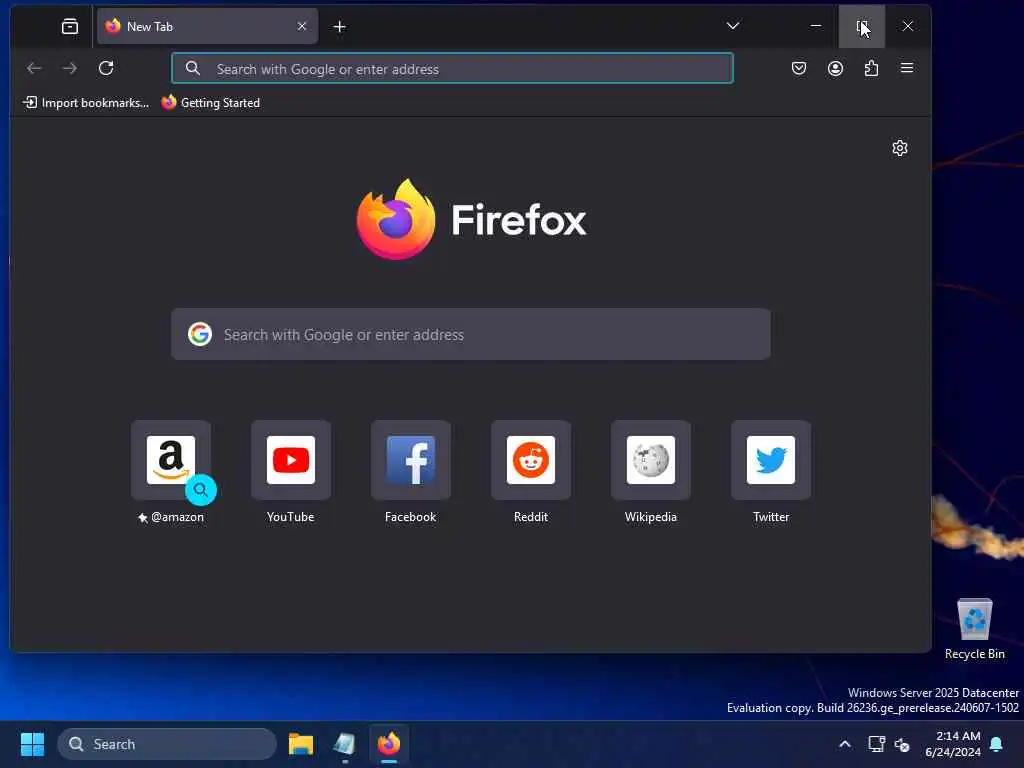This screenshot has height=768, width=1024.
Task: Click the Google G icon in search box
Action: 200,334
